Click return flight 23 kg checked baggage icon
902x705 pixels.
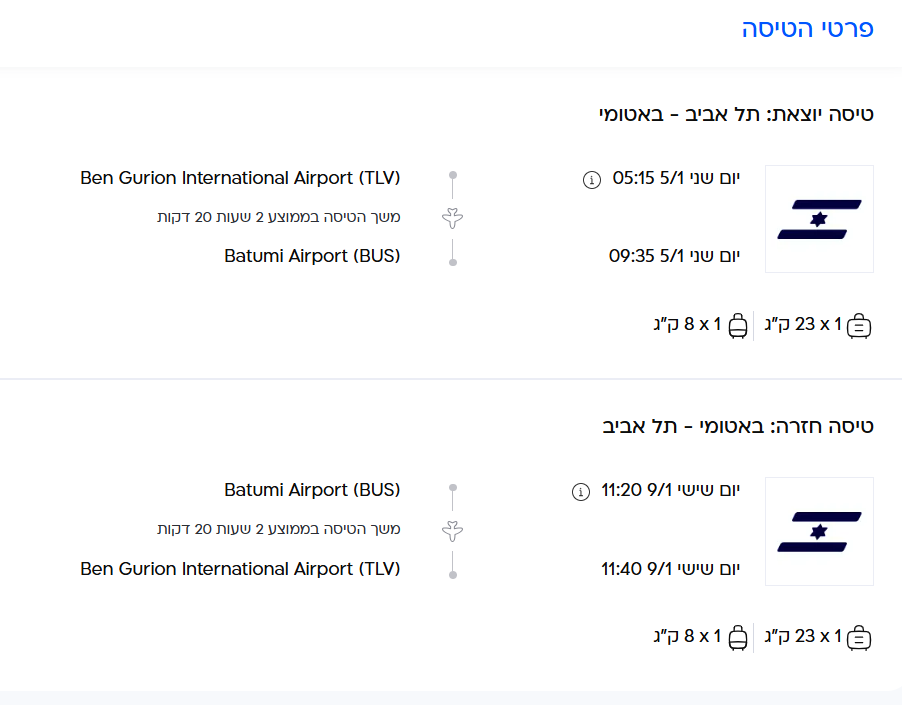coord(859,637)
